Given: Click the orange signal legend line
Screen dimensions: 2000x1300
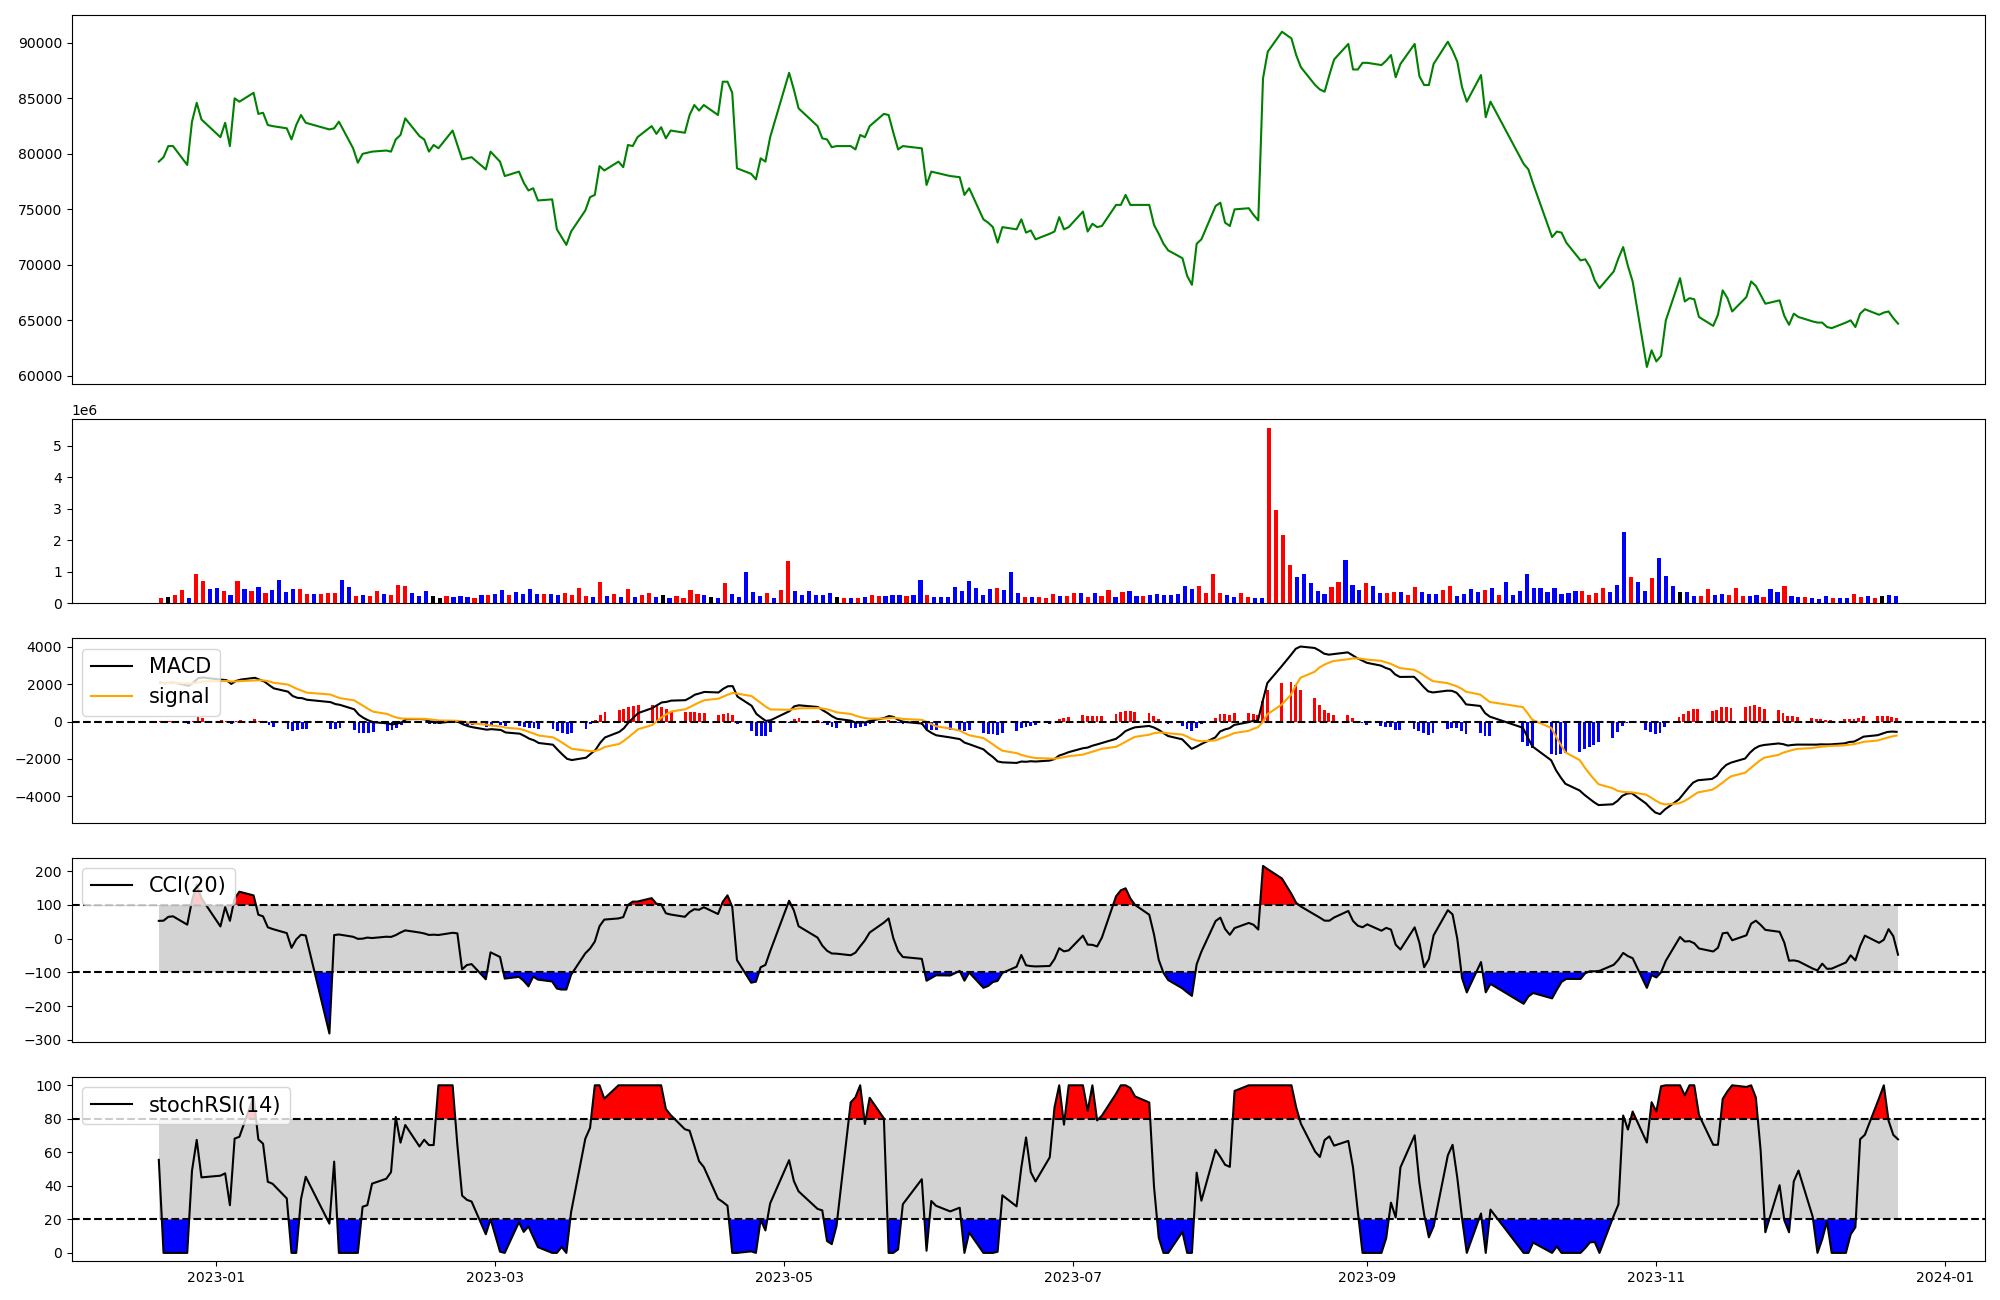Looking at the screenshot, I should pyautogui.click(x=112, y=696).
